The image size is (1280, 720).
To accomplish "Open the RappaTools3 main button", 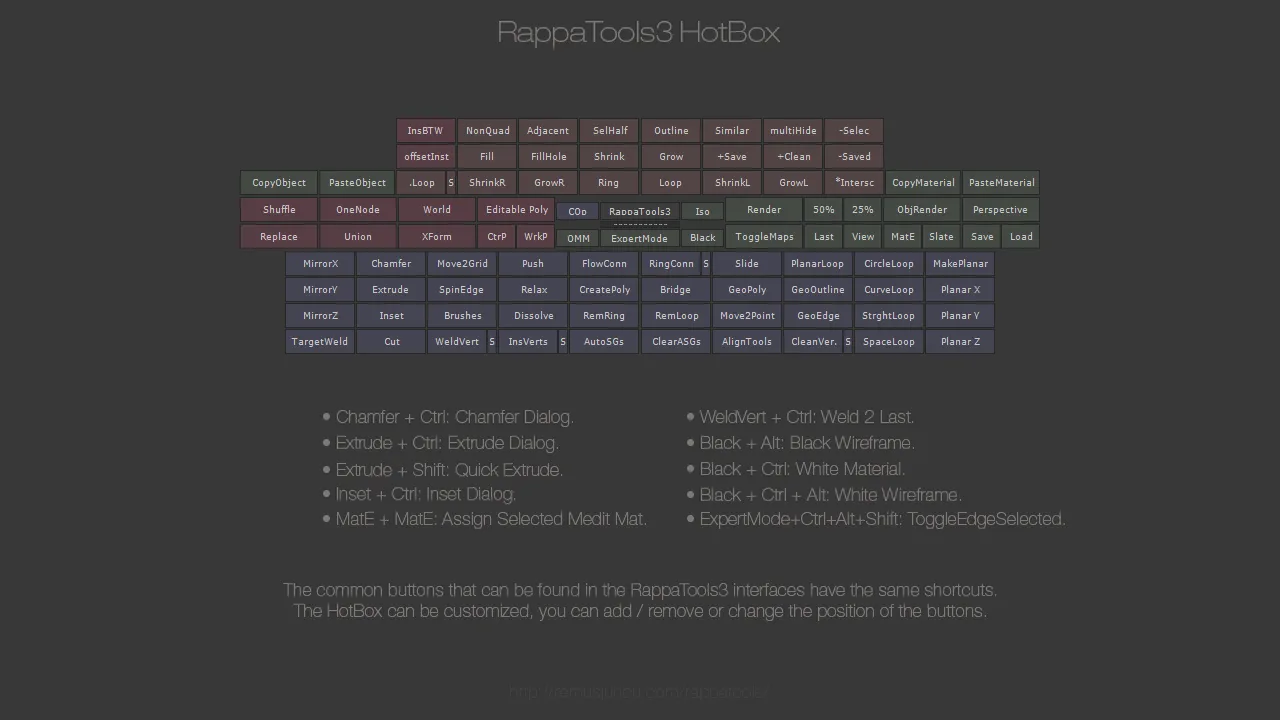I will point(639,211).
